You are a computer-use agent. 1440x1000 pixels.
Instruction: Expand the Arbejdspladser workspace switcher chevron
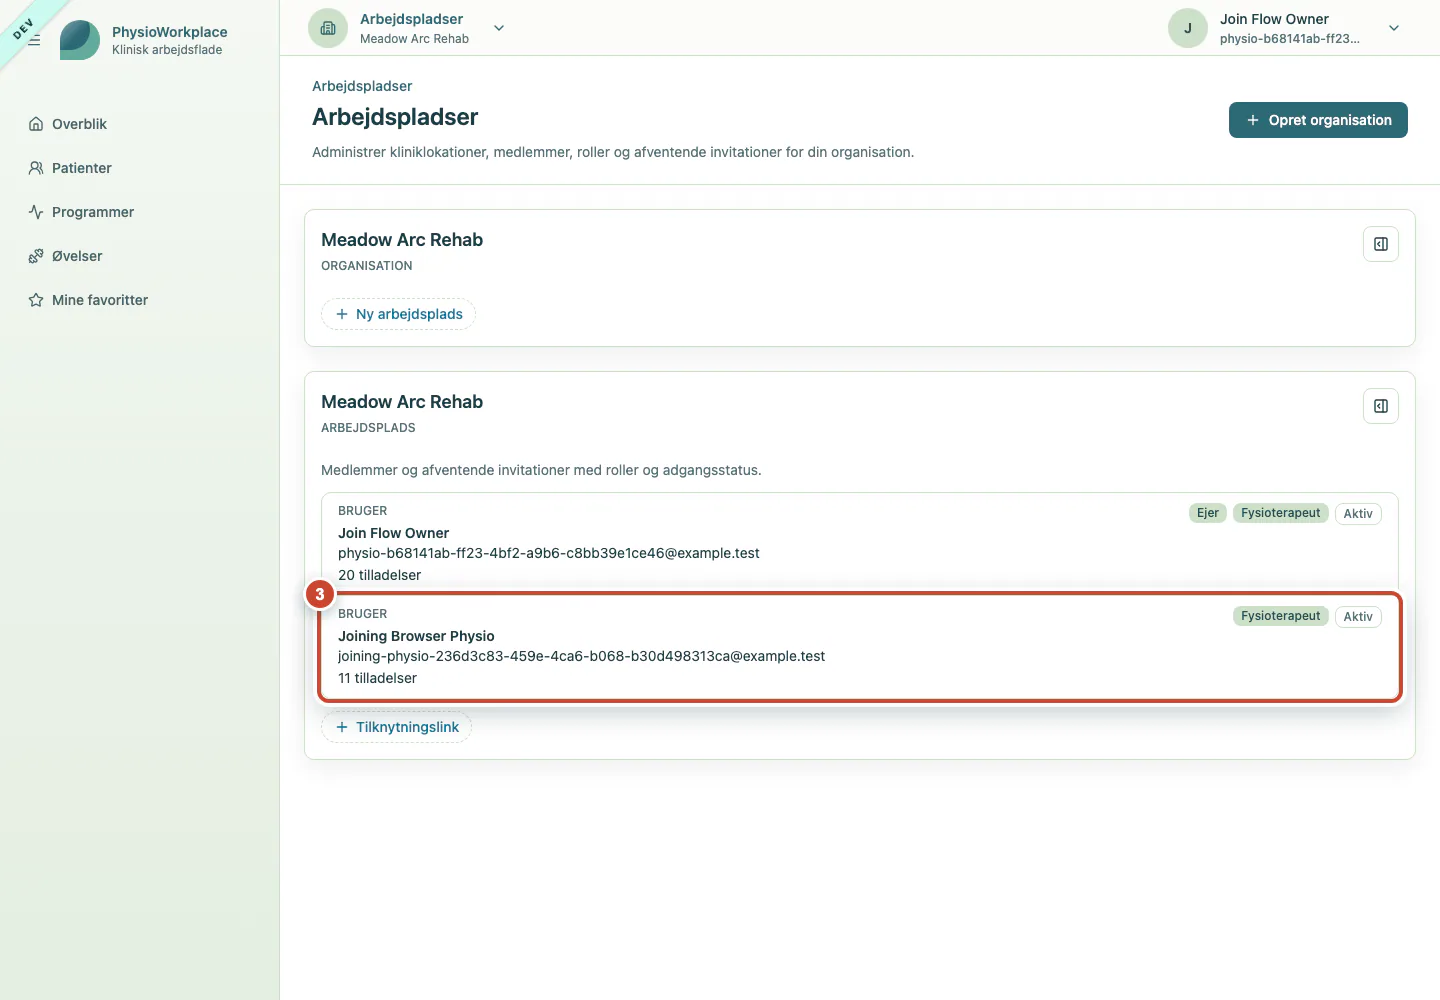(x=499, y=28)
